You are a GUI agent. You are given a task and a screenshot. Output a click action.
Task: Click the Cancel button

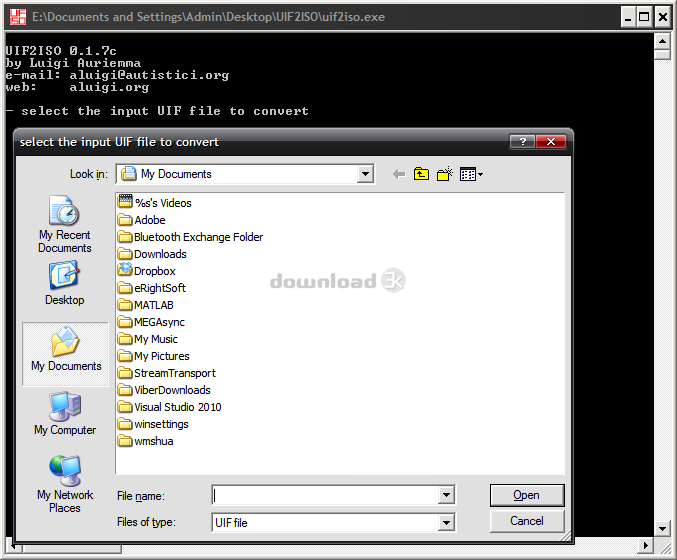click(x=527, y=521)
